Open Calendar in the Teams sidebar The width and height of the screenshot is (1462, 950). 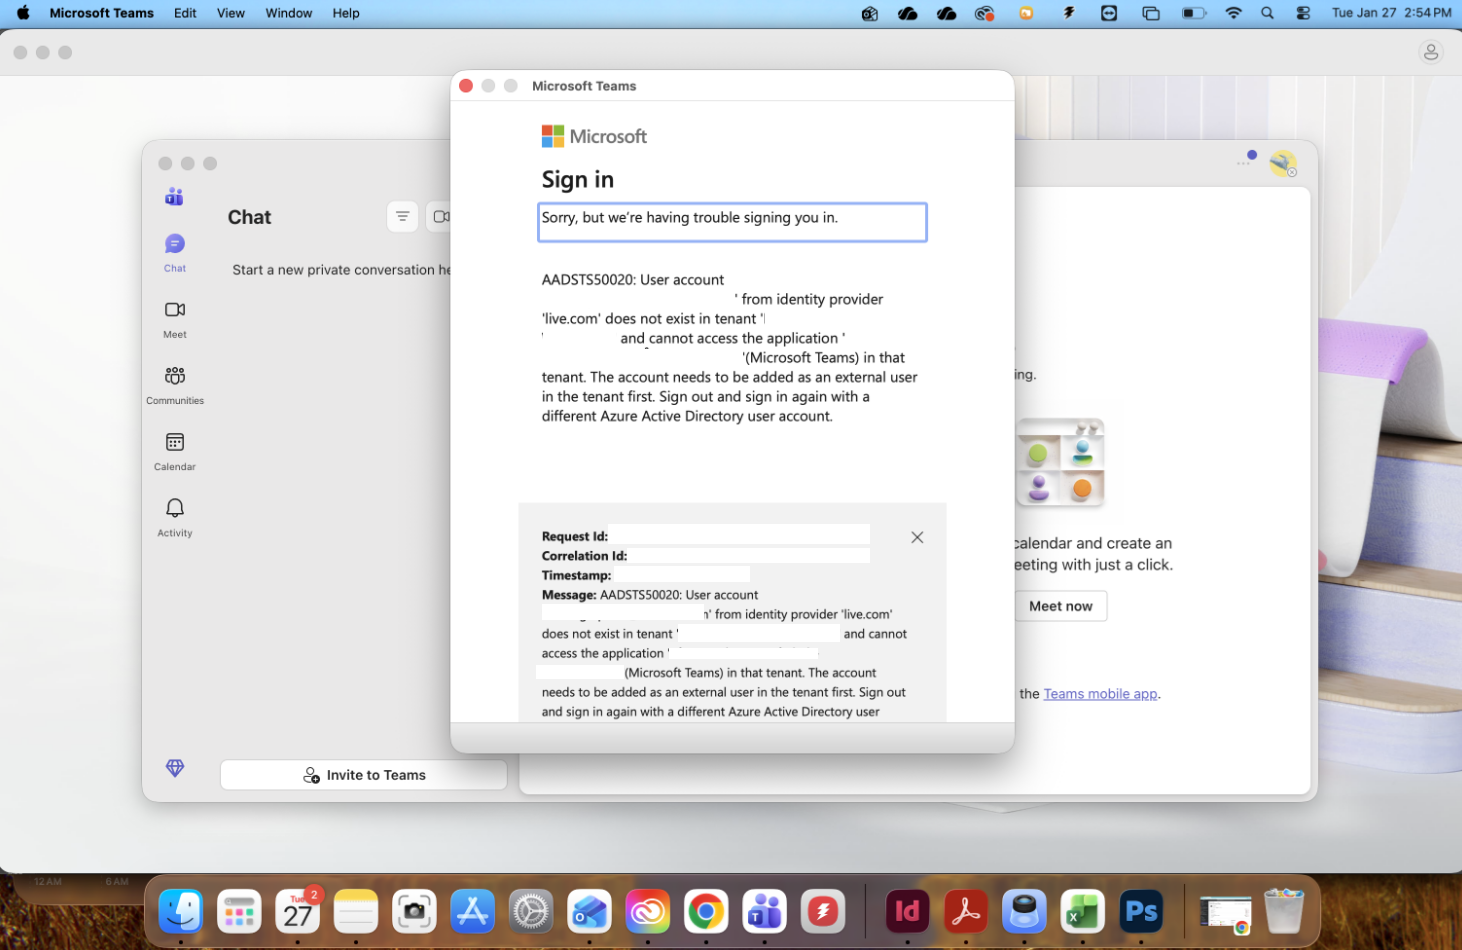tap(175, 451)
